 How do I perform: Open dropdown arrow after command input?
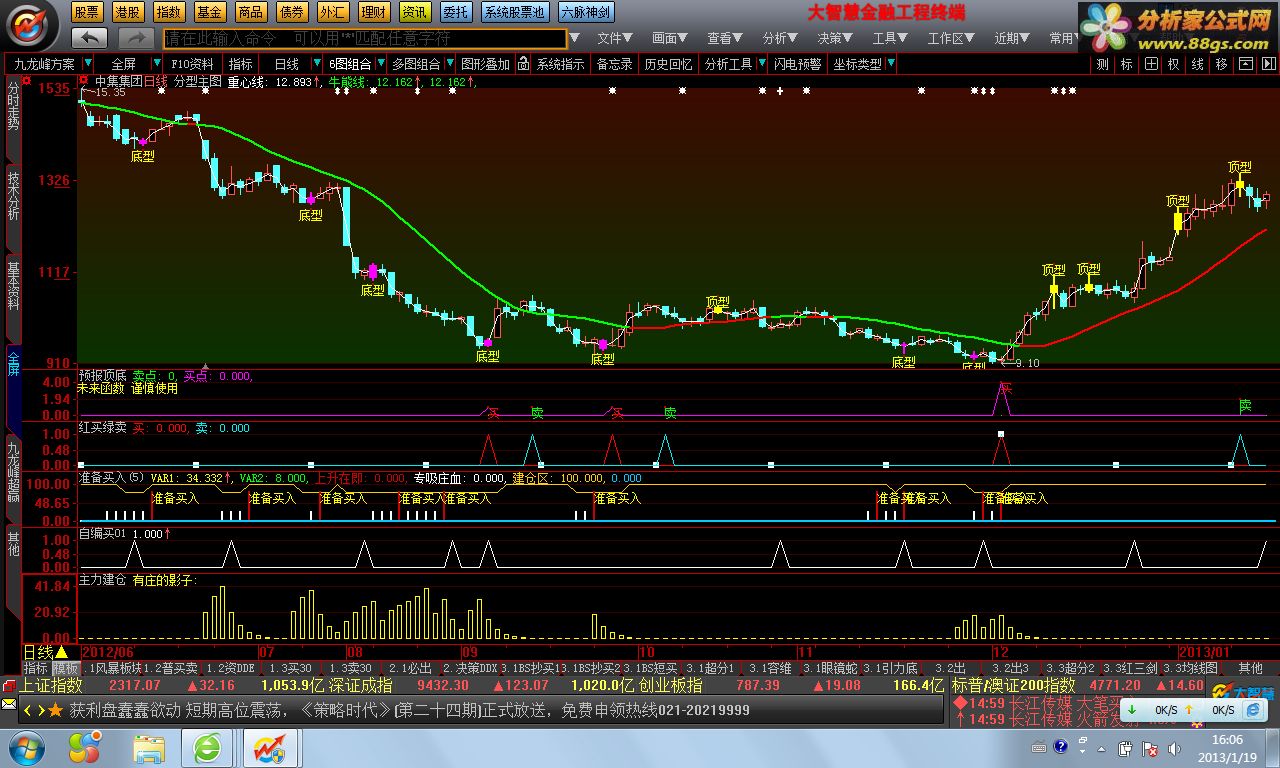[x=574, y=38]
